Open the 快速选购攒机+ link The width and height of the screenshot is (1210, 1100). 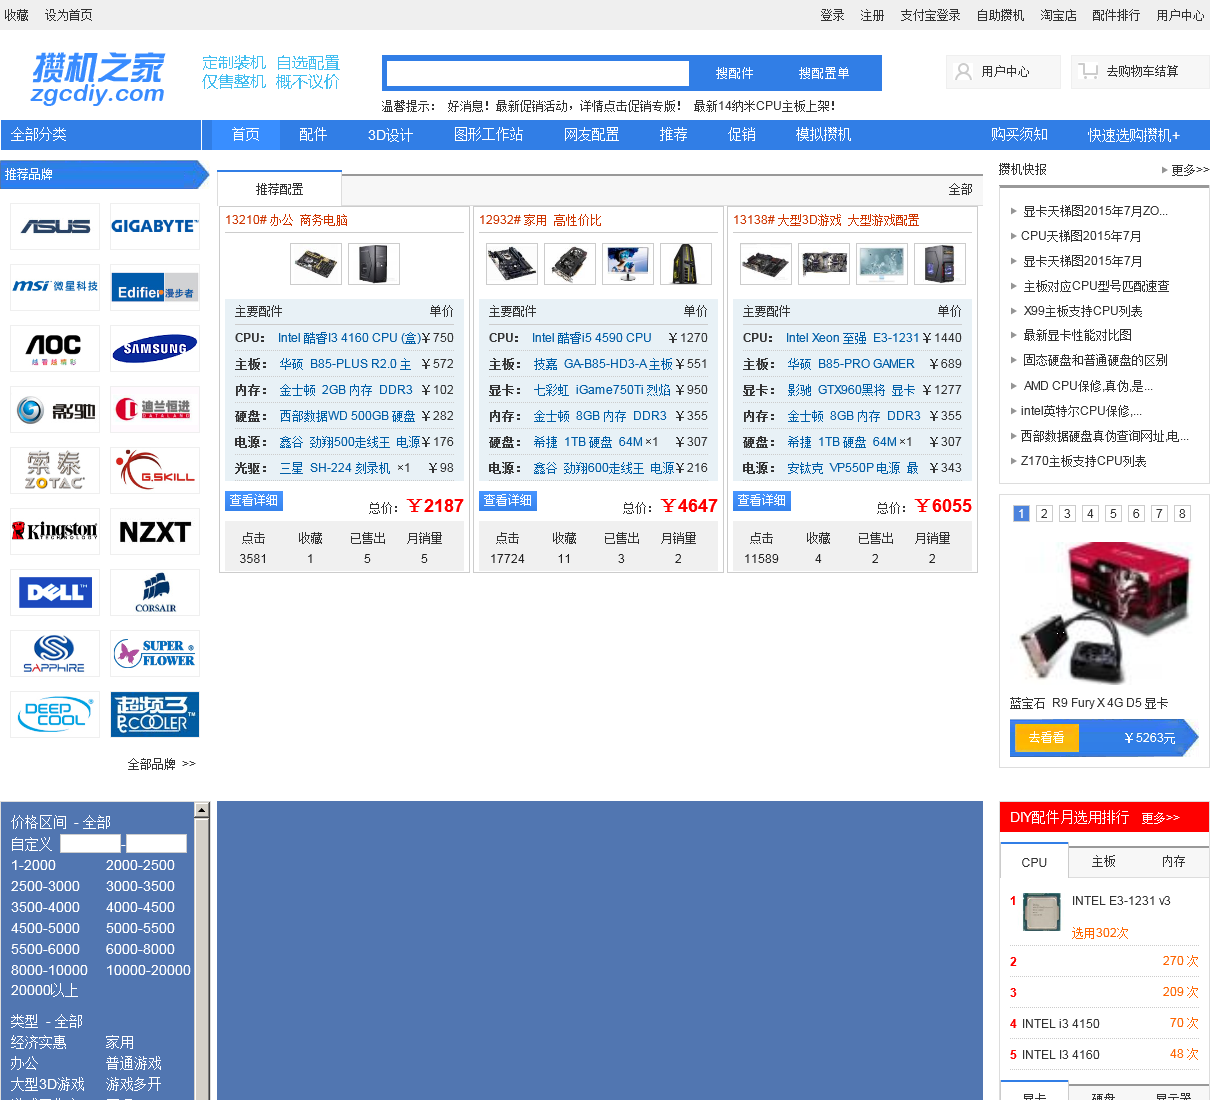click(1134, 135)
